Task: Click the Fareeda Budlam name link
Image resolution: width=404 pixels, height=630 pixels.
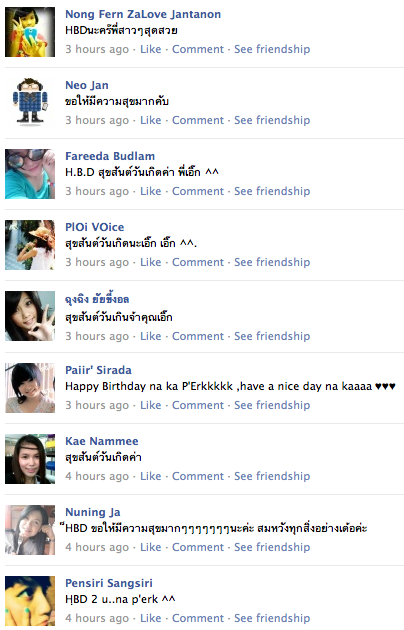Action: tap(110, 156)
